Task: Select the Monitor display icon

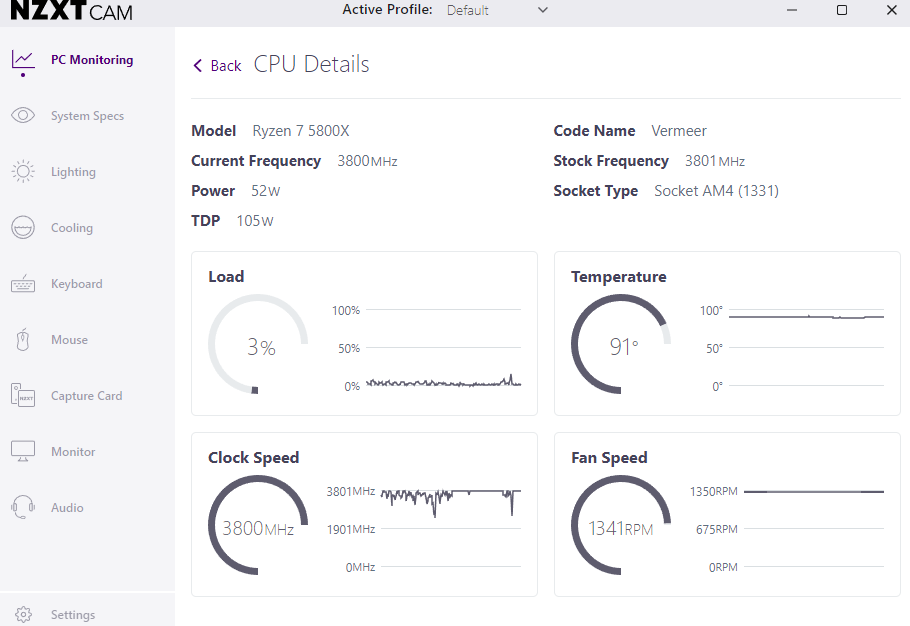Action: point(23,452)
